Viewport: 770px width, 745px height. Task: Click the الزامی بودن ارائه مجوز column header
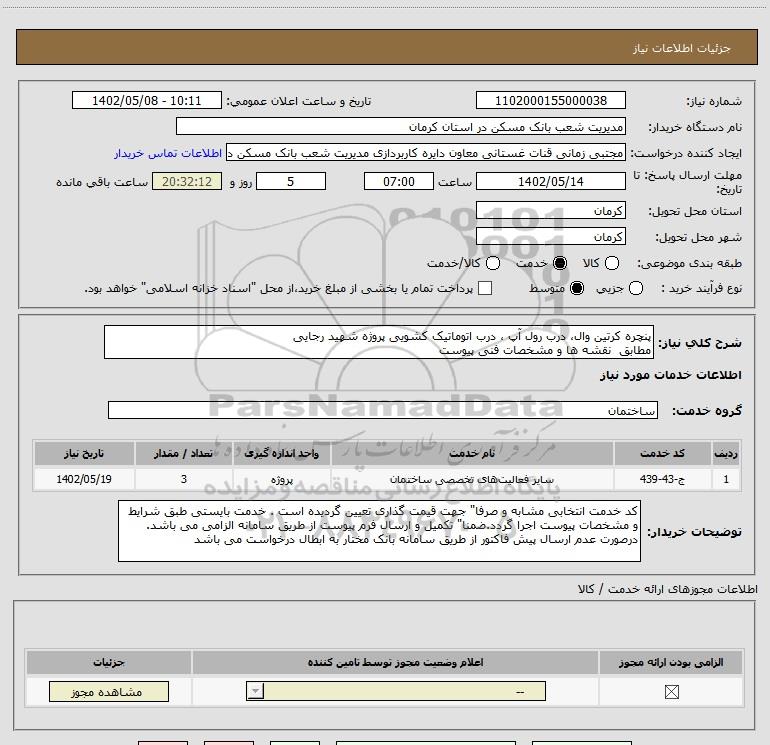pos(671,662)
